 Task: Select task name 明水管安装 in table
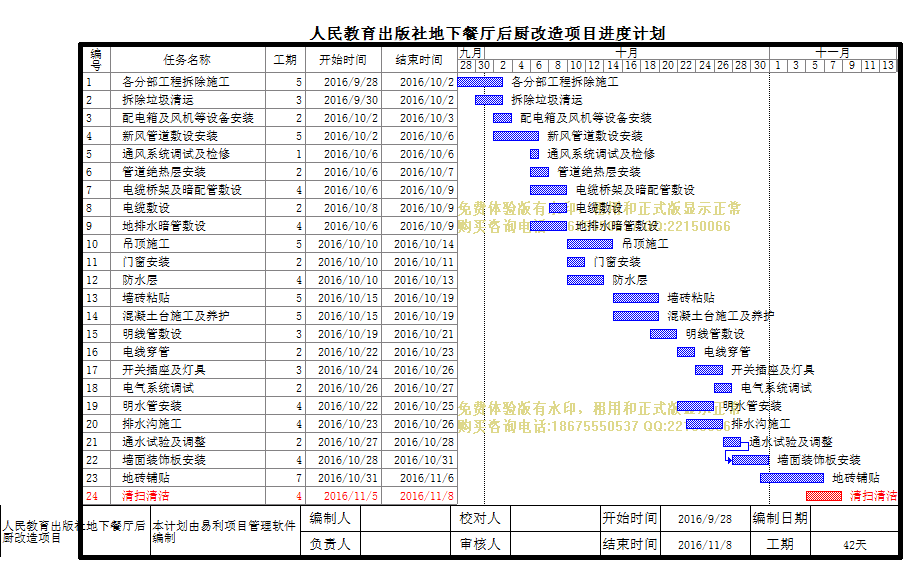(x=152, y=406)
